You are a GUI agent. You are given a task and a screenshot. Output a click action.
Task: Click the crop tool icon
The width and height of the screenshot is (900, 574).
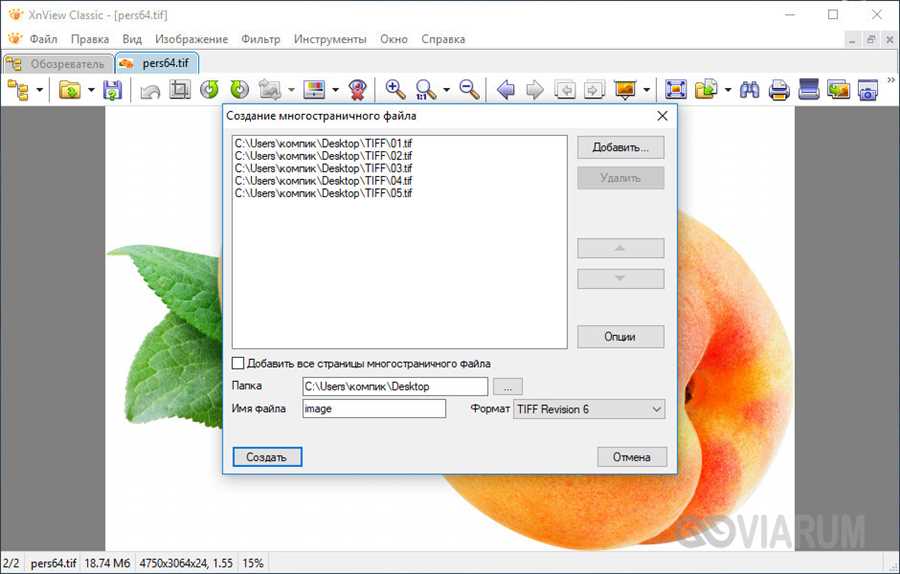pos(180,90)
